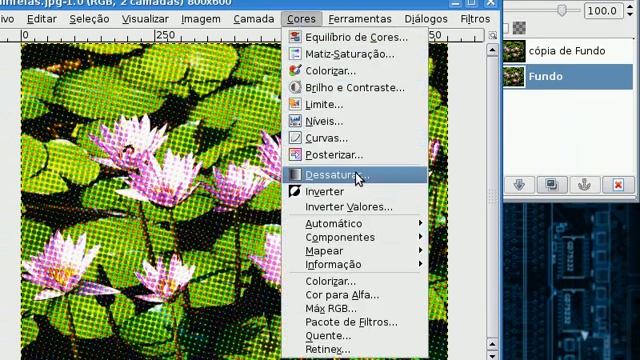The image size is (640, 360).
Task: Click the Dessaturar gradient icon
Action: point(295,175)
